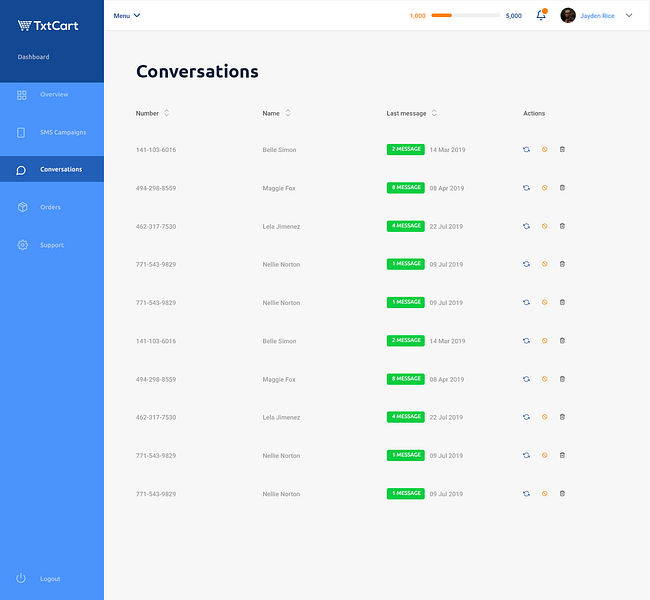The width and height of the screenshot is (650, 600).
Task: Delete the last Nellie Norton conversation
Action: (x=562, y=493)
